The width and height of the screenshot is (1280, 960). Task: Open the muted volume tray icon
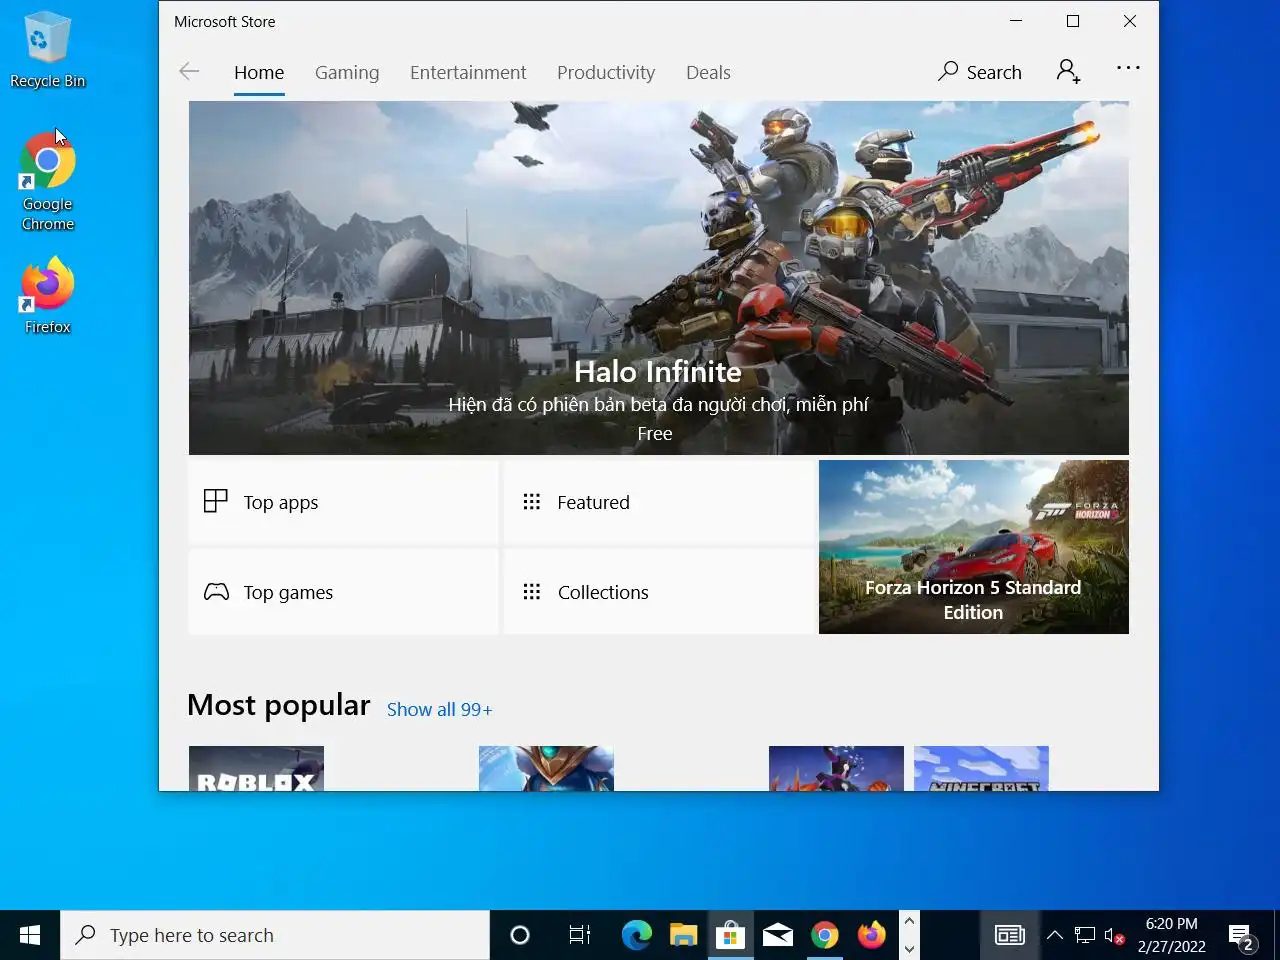pos(1115,936)
